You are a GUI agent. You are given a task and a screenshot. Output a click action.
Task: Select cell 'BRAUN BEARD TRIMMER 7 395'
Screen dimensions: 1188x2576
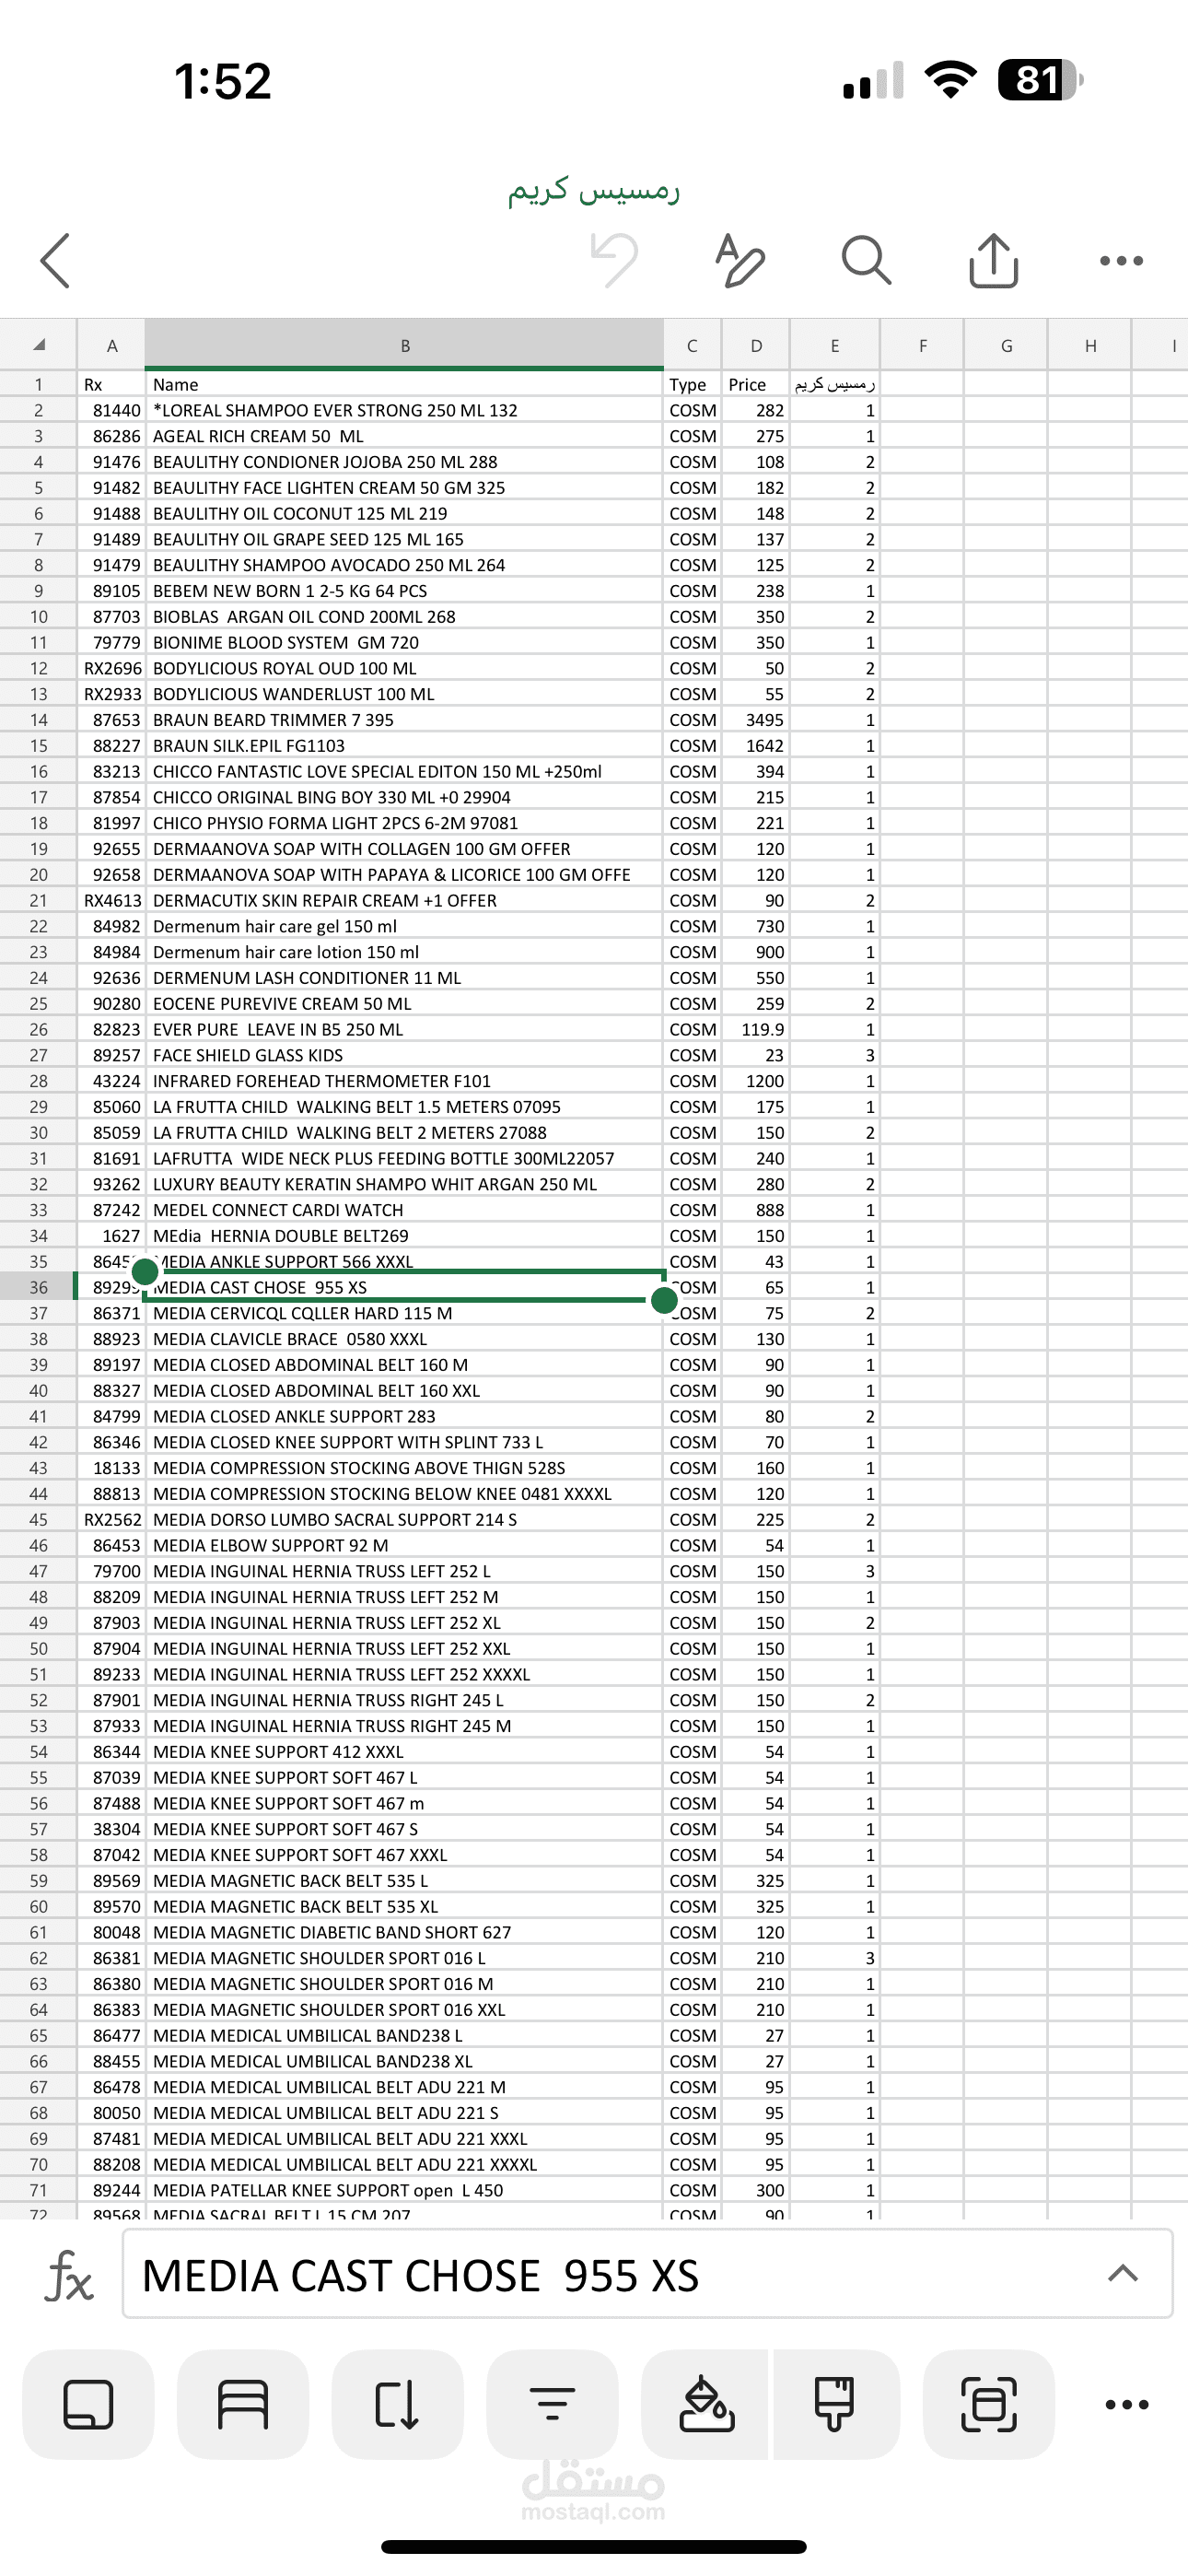click(405, 720)
